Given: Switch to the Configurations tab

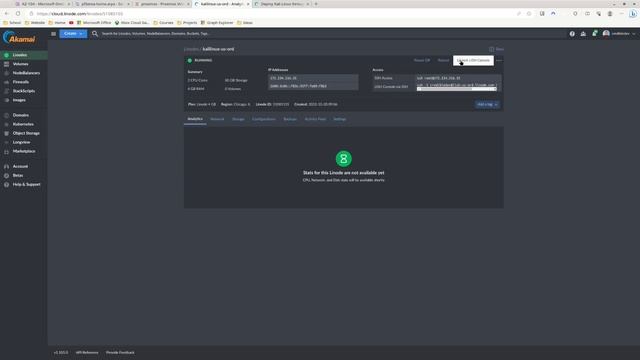Looking at the screenshot, I should tap(264, 119).
